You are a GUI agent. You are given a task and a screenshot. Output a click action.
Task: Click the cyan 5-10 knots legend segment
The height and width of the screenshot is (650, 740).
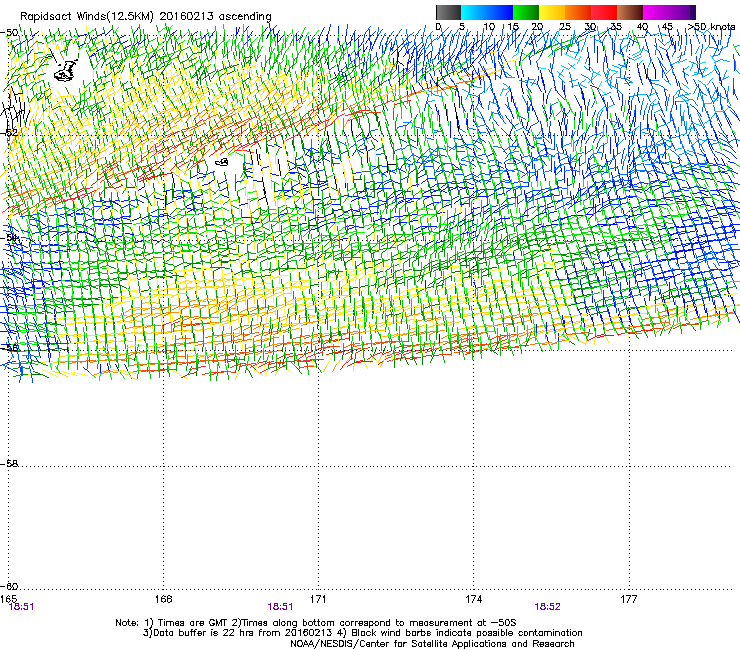pyautogui.click(x=474, y=12)
